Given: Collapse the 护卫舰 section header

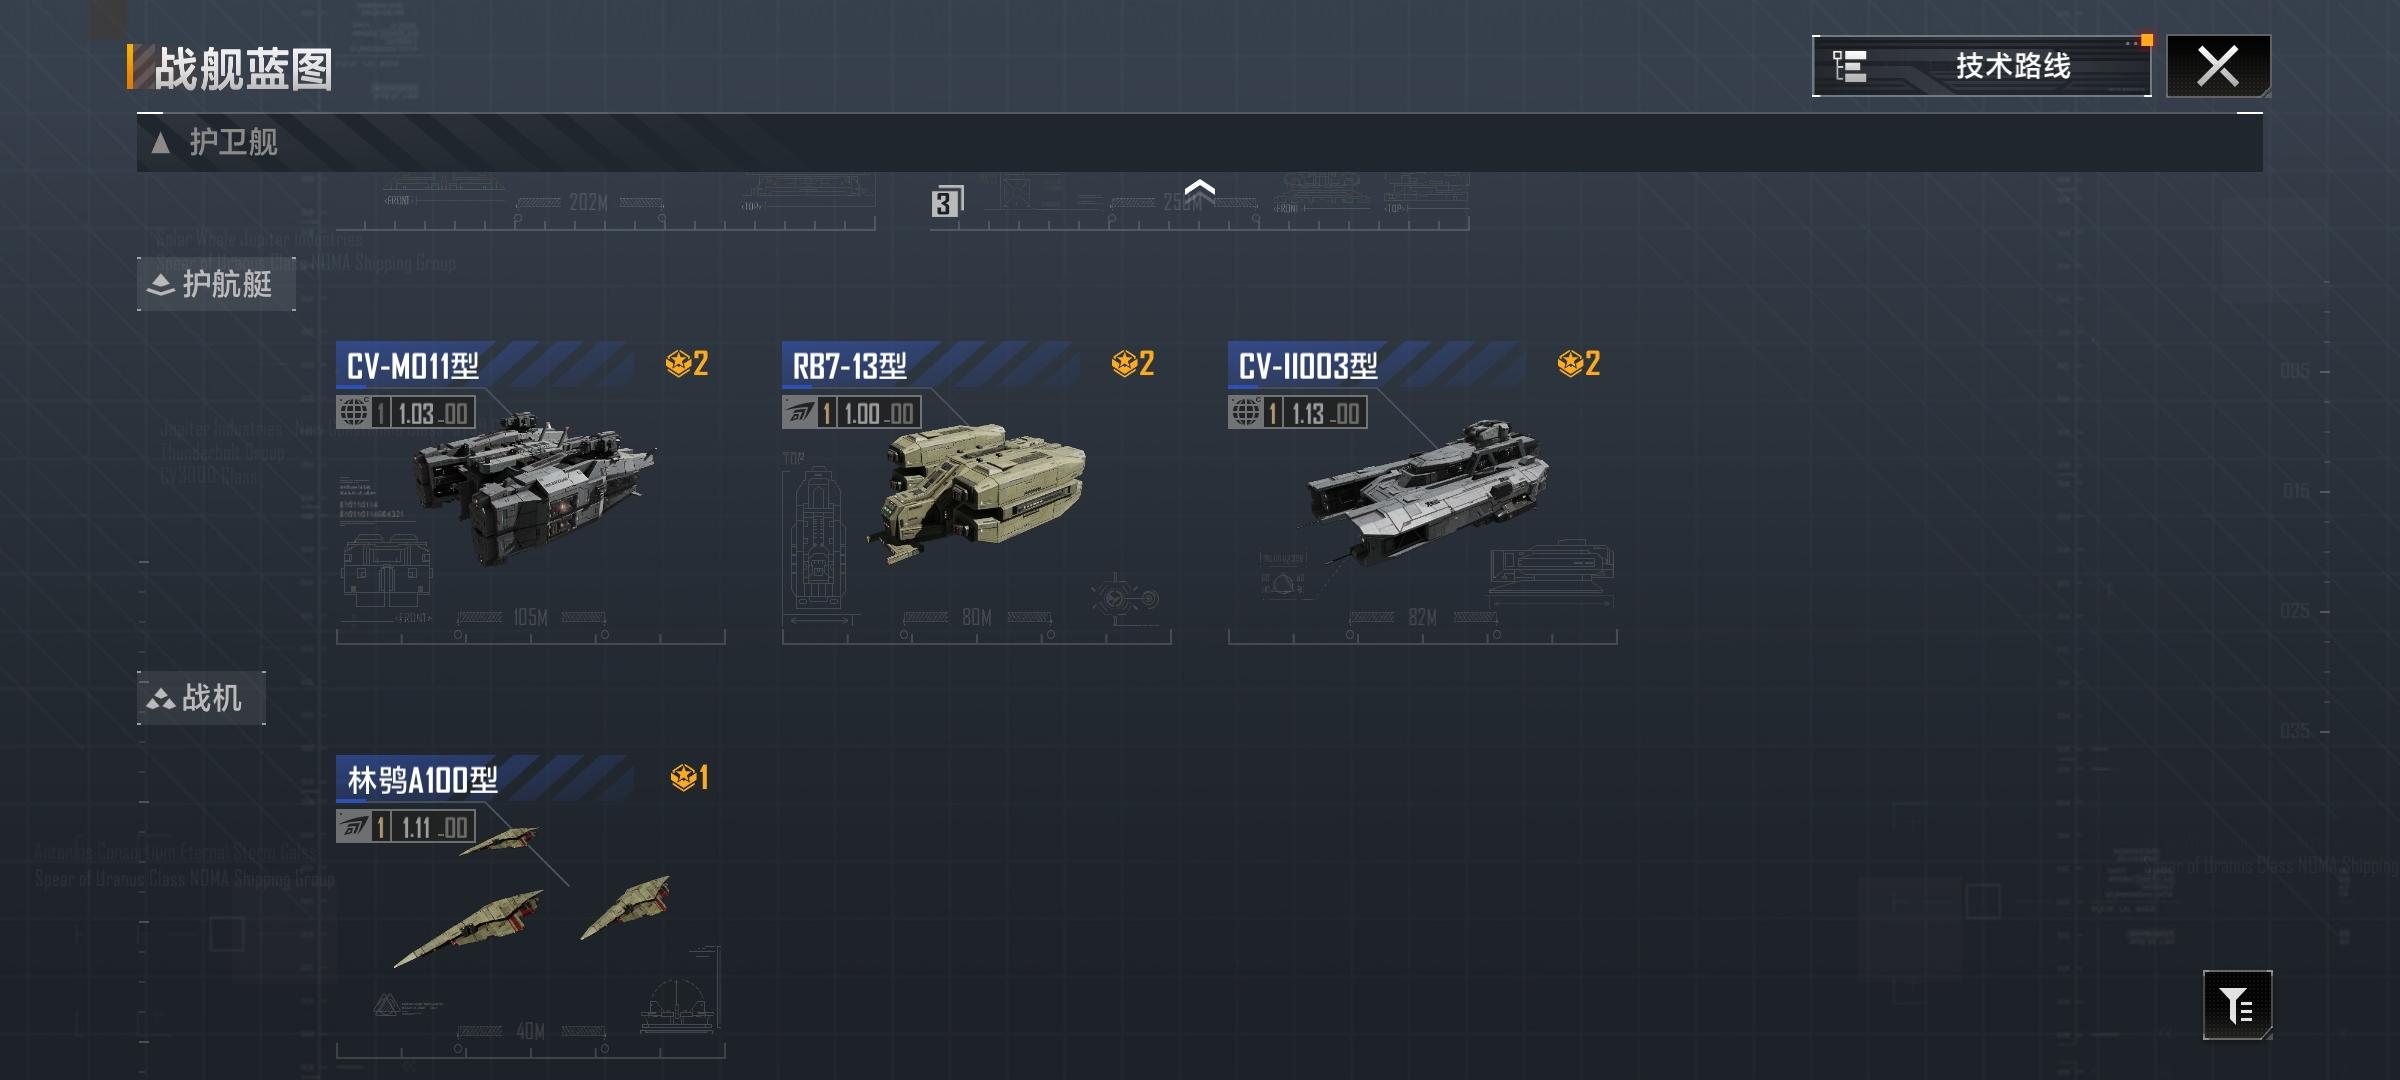Looking at the screenshot, I should [x=1199, y=142].
